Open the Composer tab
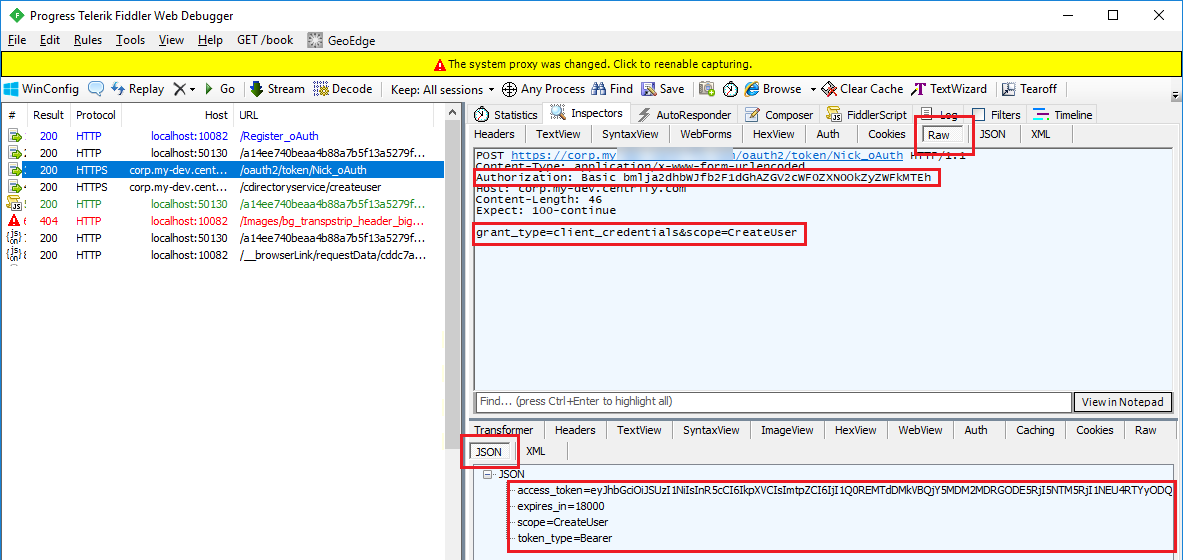Viewport: 1183px width, 560px height. 779,115
